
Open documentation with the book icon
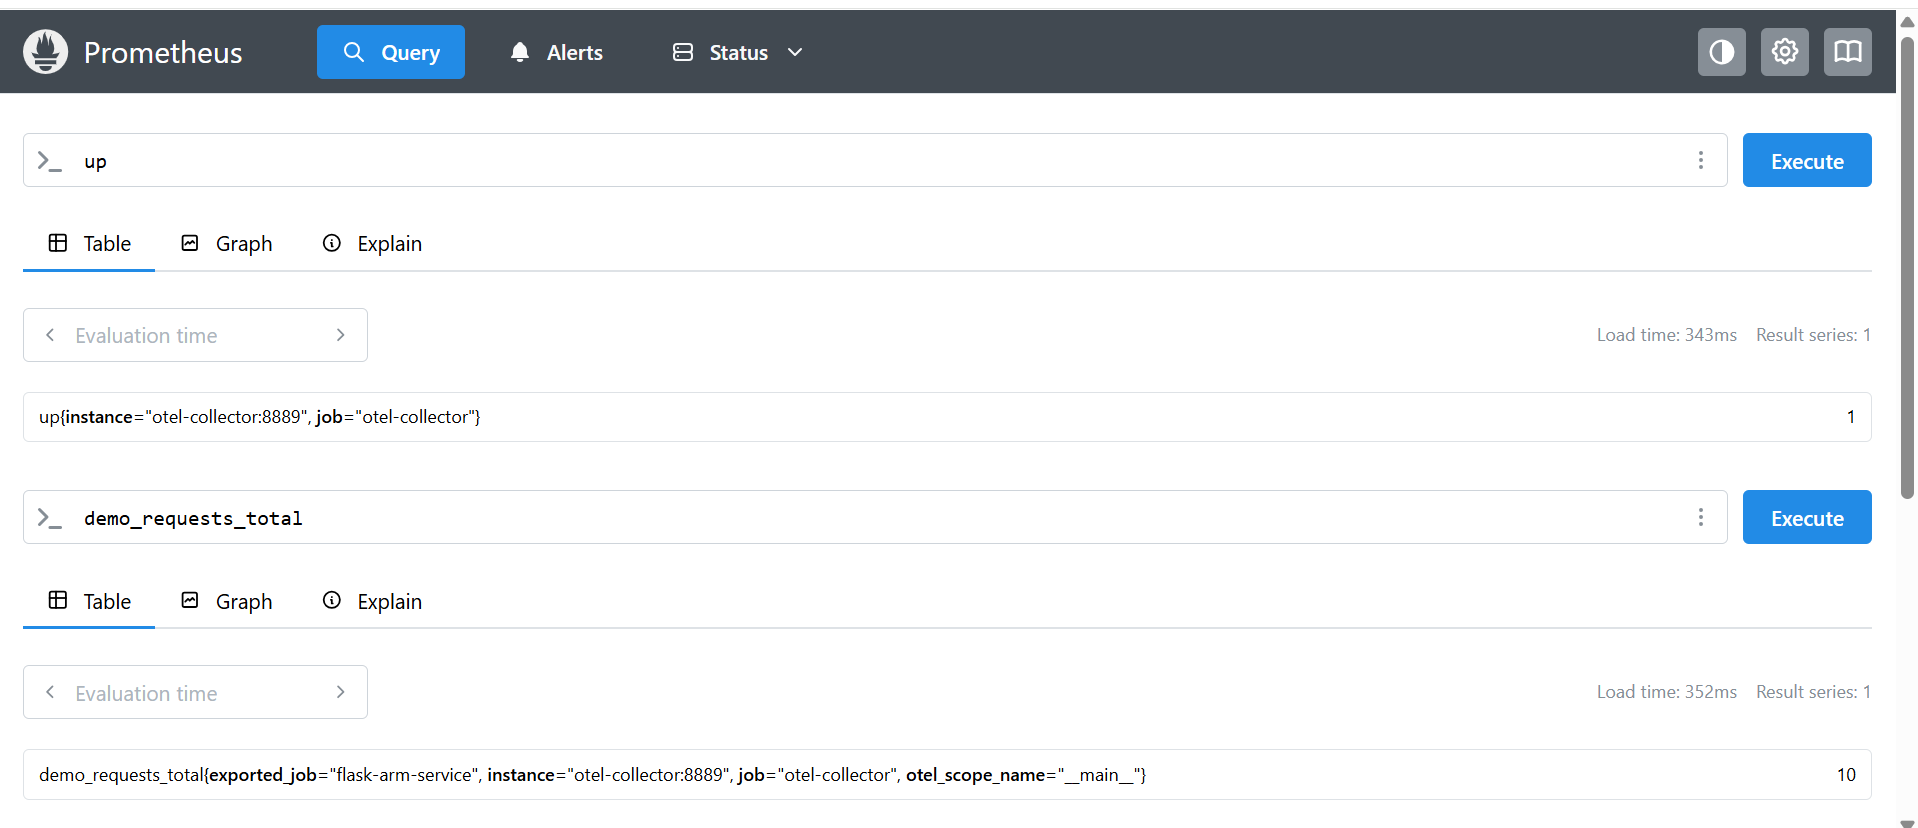1848,52
